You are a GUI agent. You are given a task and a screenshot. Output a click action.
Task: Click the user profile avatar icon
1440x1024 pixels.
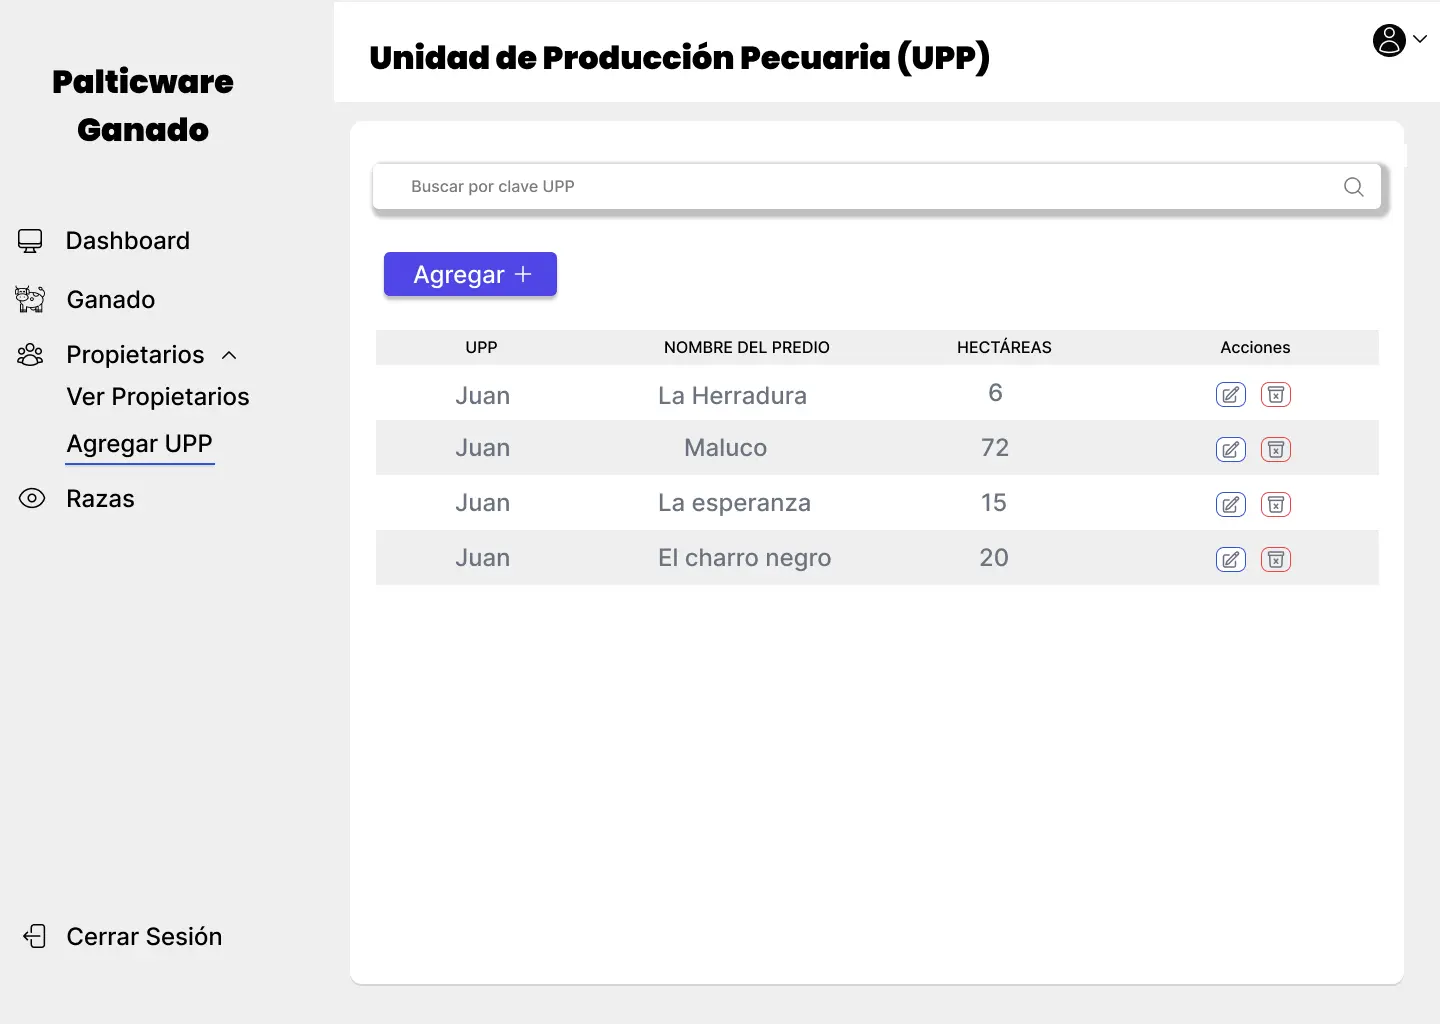[x=1389, y=40]
